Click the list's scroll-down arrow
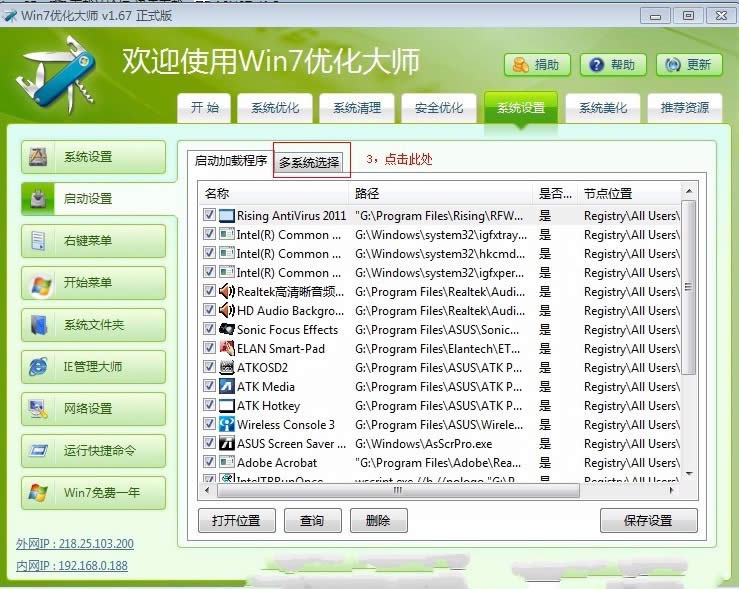Viewport: 739px width, 589px height. point(689,475)
